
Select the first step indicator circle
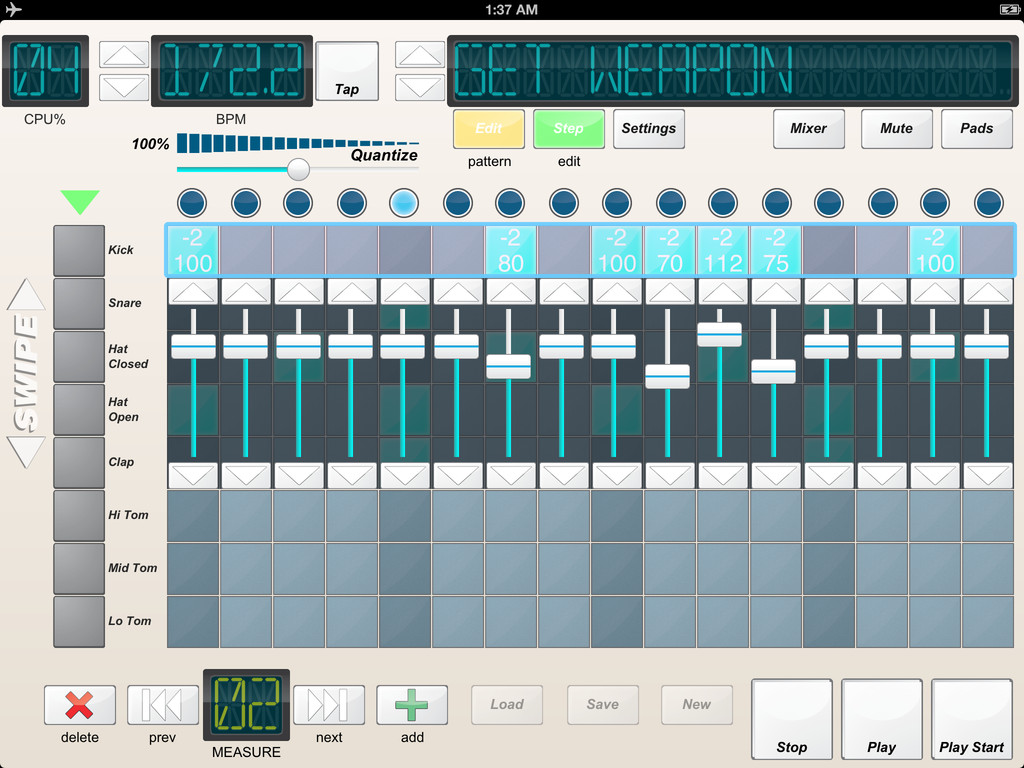click(x=192, y=203)
